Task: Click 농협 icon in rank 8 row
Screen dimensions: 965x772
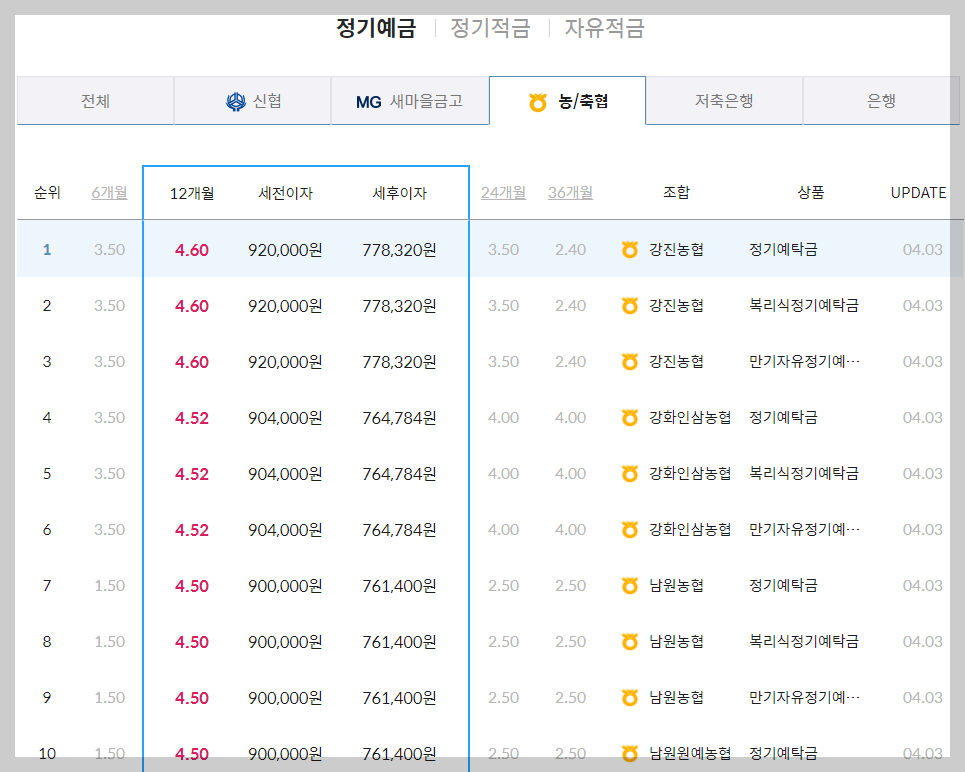Action: (630, 641)
